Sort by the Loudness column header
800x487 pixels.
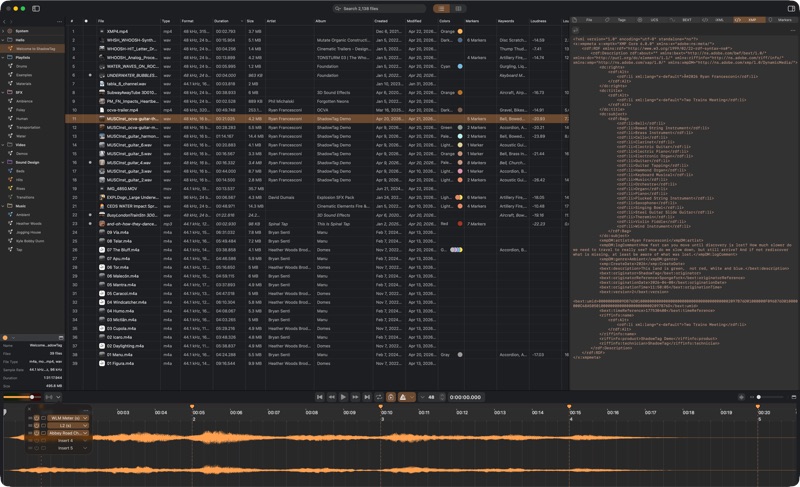click(545, 21)
